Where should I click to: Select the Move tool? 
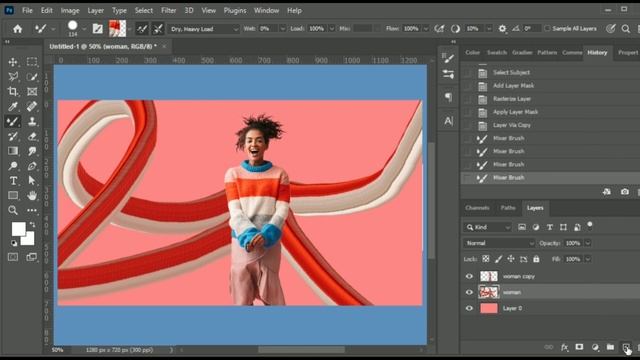click(13, 62)
